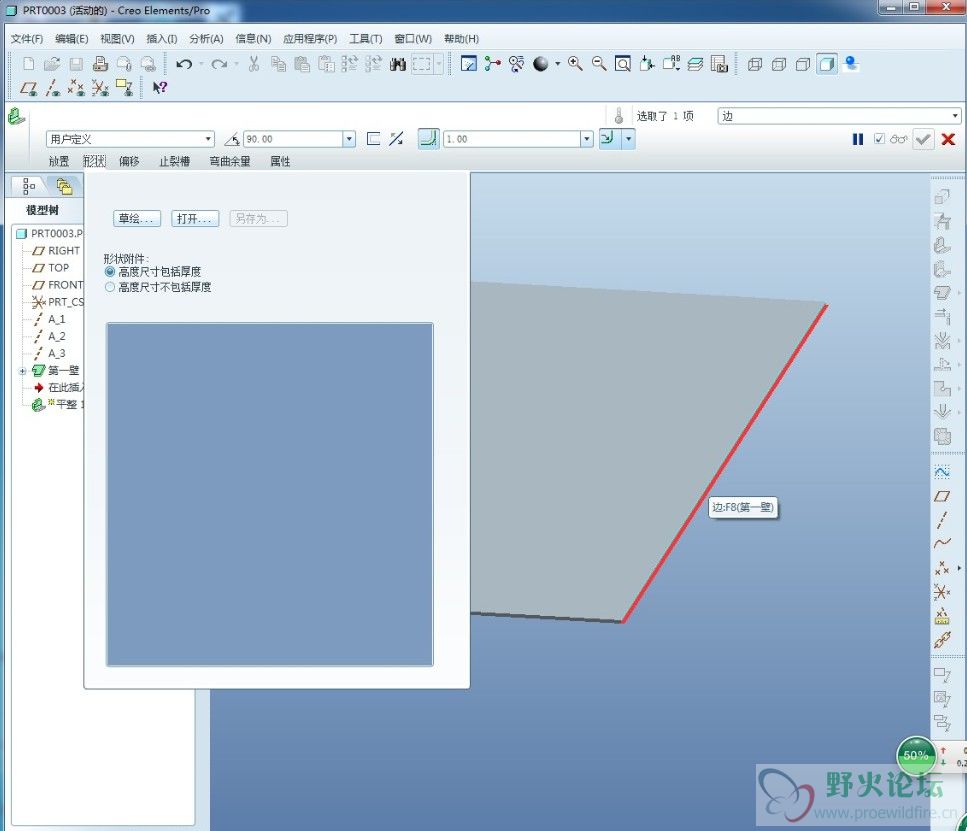Expand the datum point flyout arrow
Viewport: 967px width, 831px height.
pos(959,568)
